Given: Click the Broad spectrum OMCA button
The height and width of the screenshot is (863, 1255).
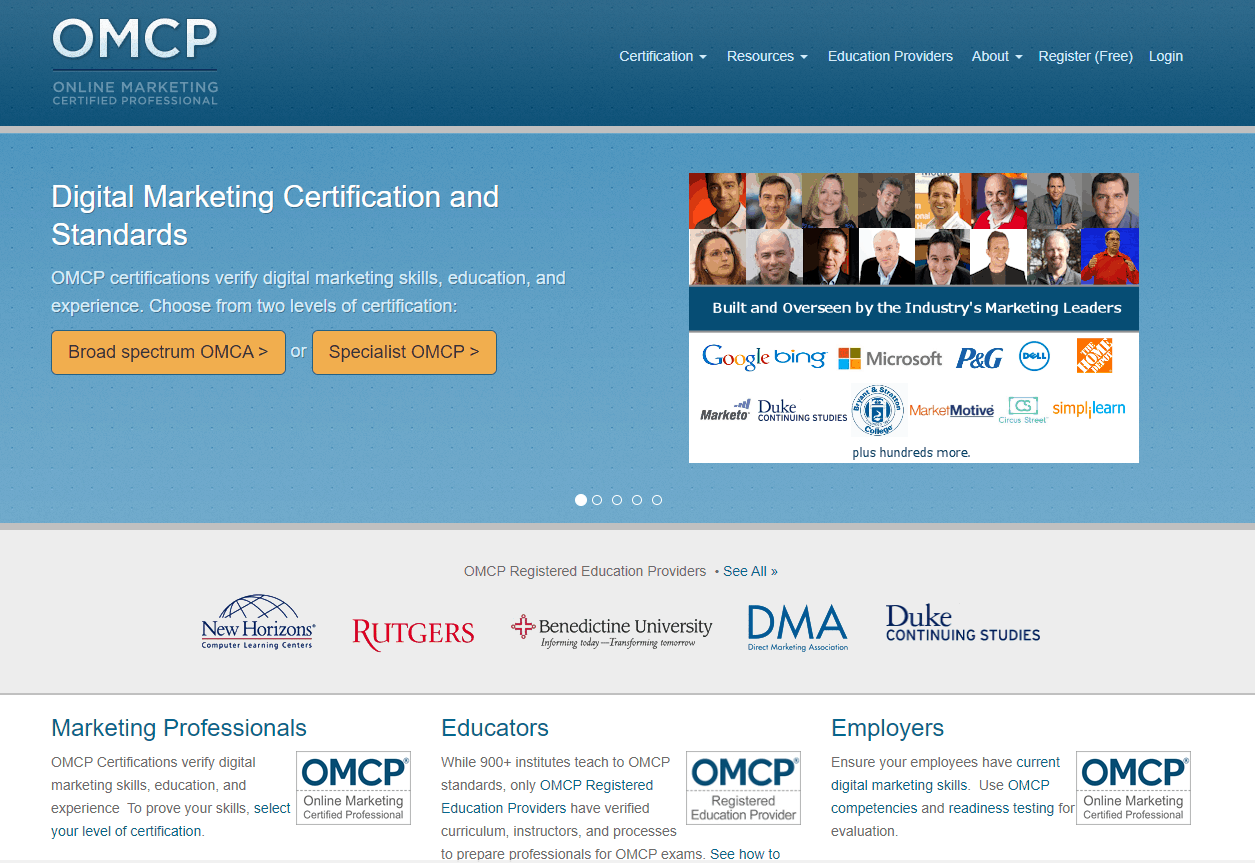Looking at the screenshot, I should click(168, 352).
